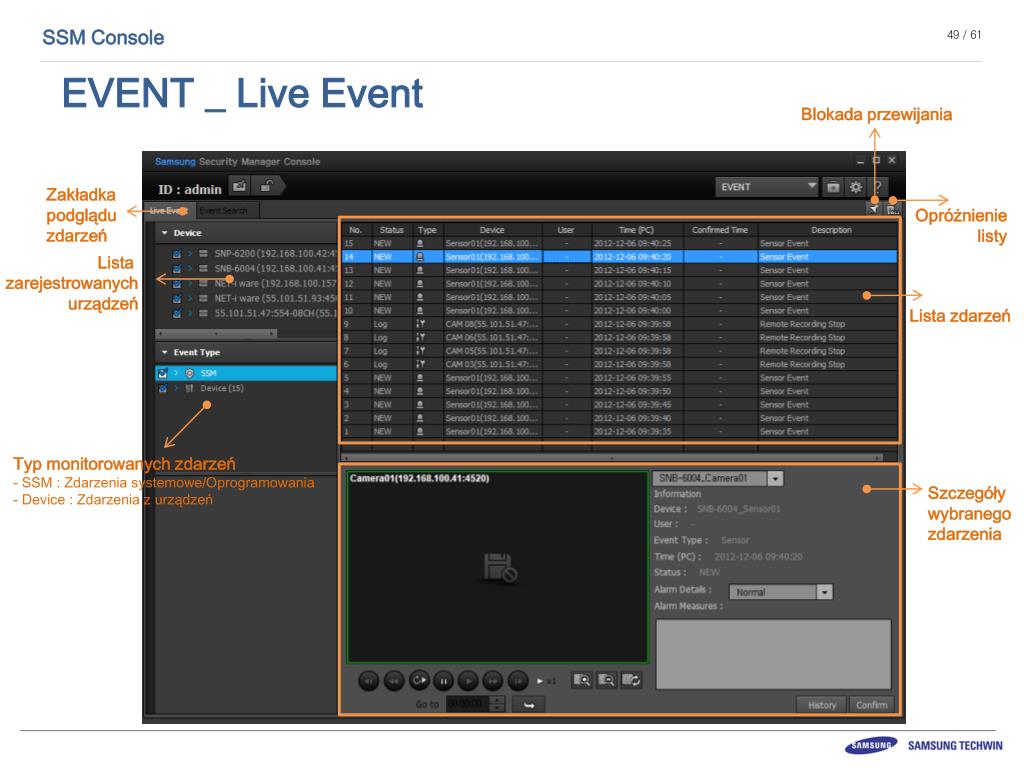
Task: Open the EVENT mode dropdown
Action: pyautogui.click(x=767, y=187)
